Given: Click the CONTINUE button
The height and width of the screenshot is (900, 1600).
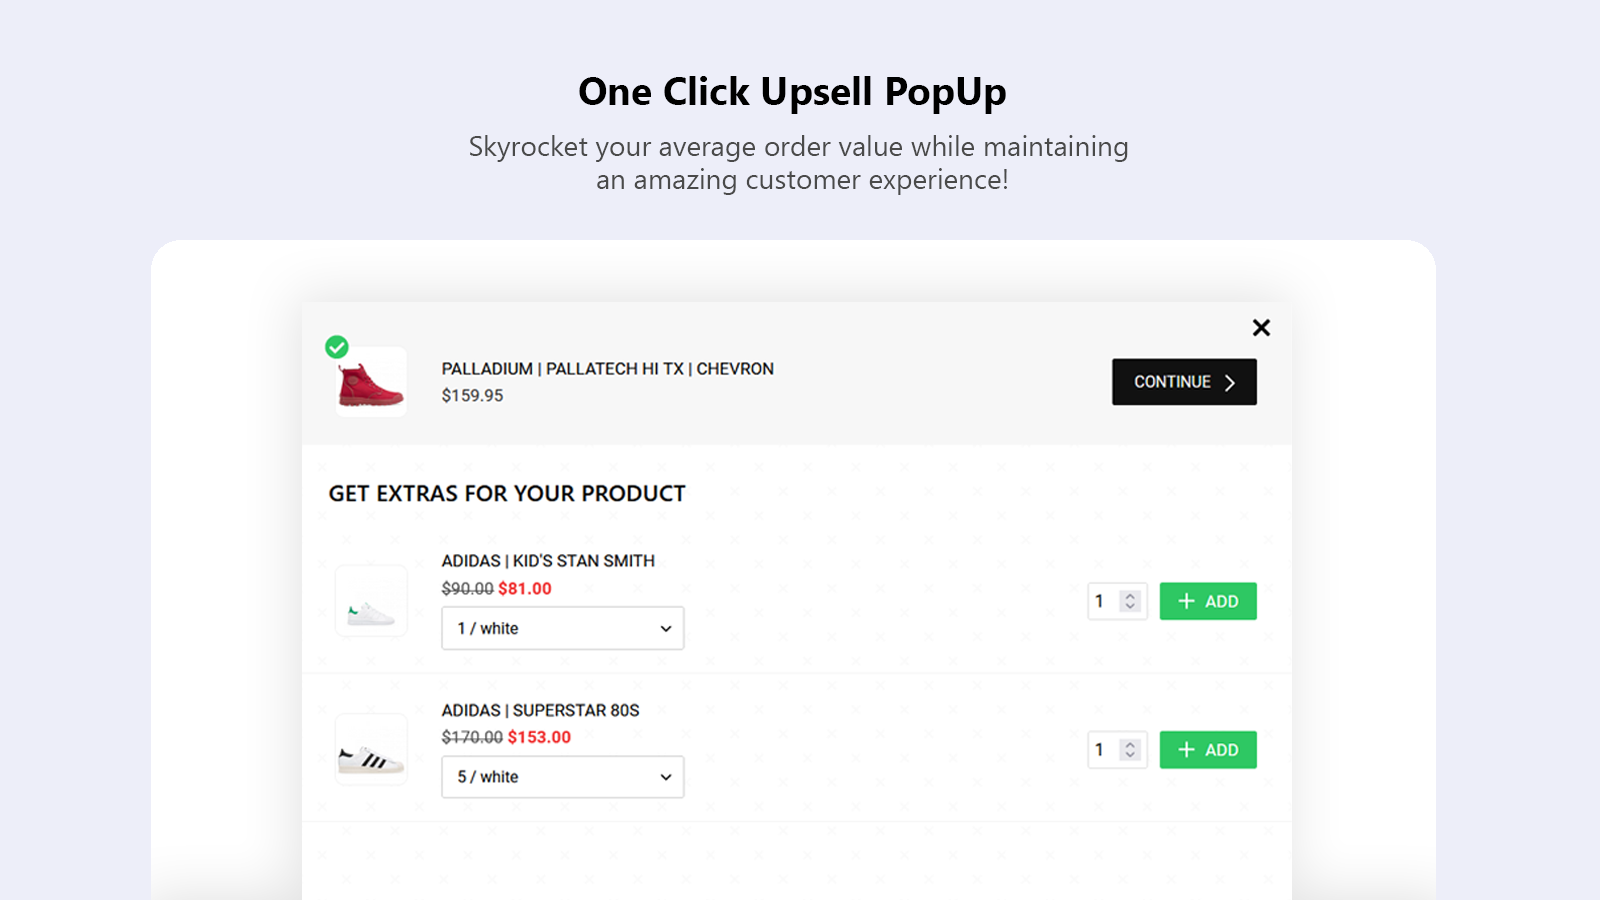Looking at the screenshot, I should coord(1184,381).
